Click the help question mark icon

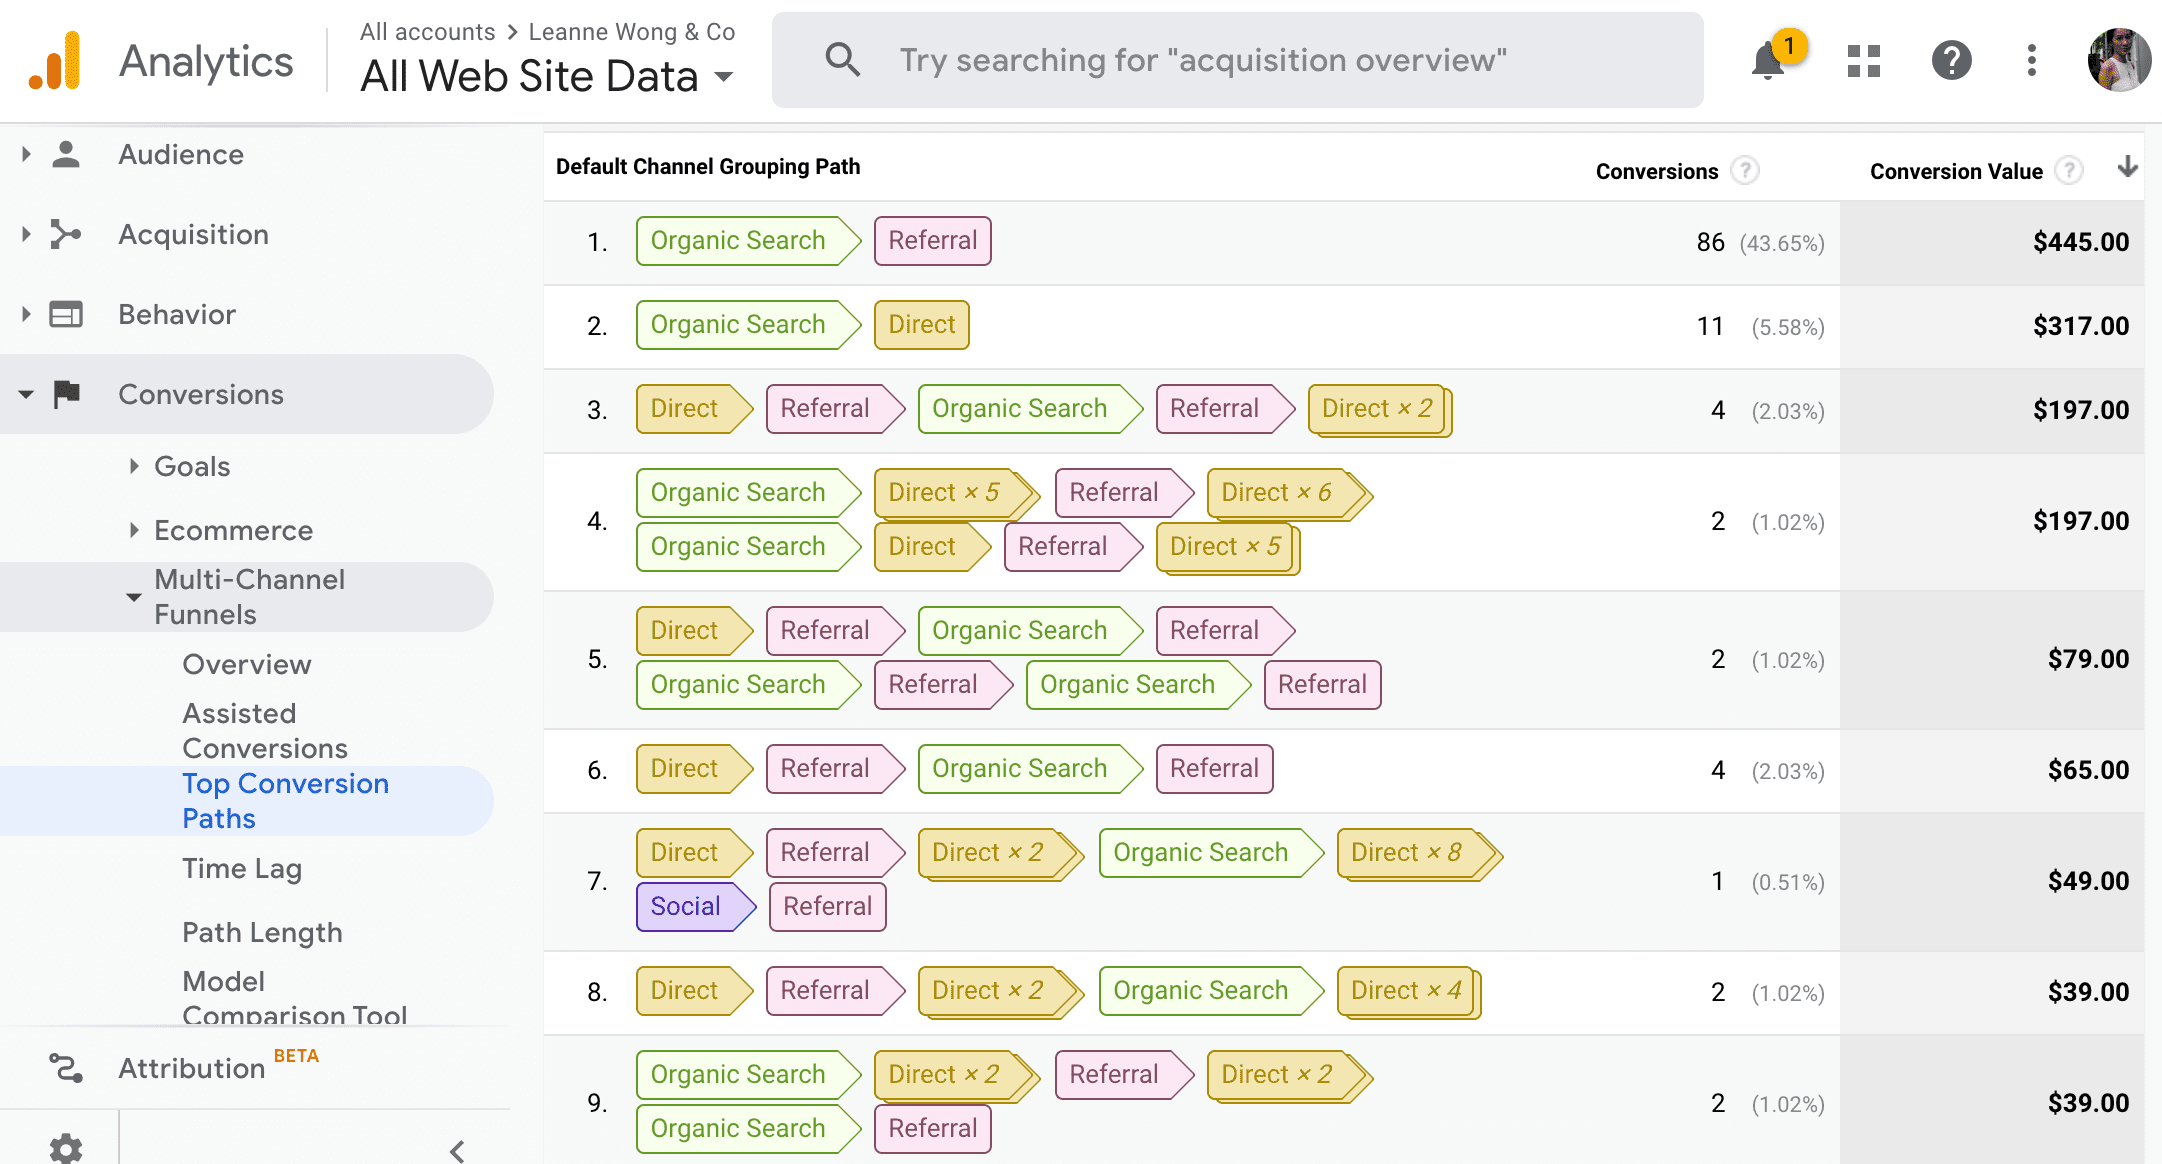1951,61
